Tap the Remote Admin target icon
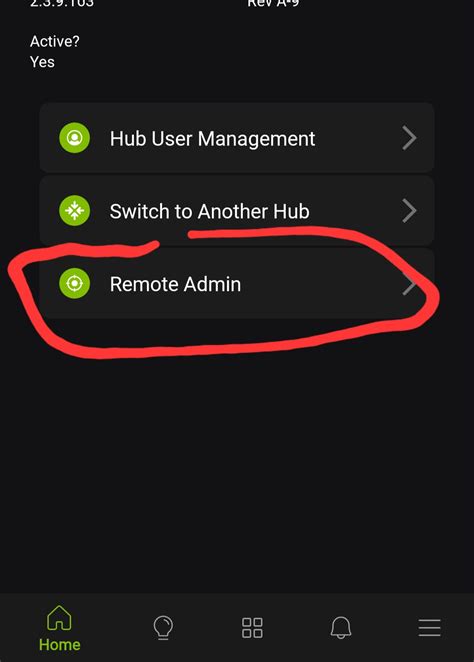 click(x=74, y=283)
